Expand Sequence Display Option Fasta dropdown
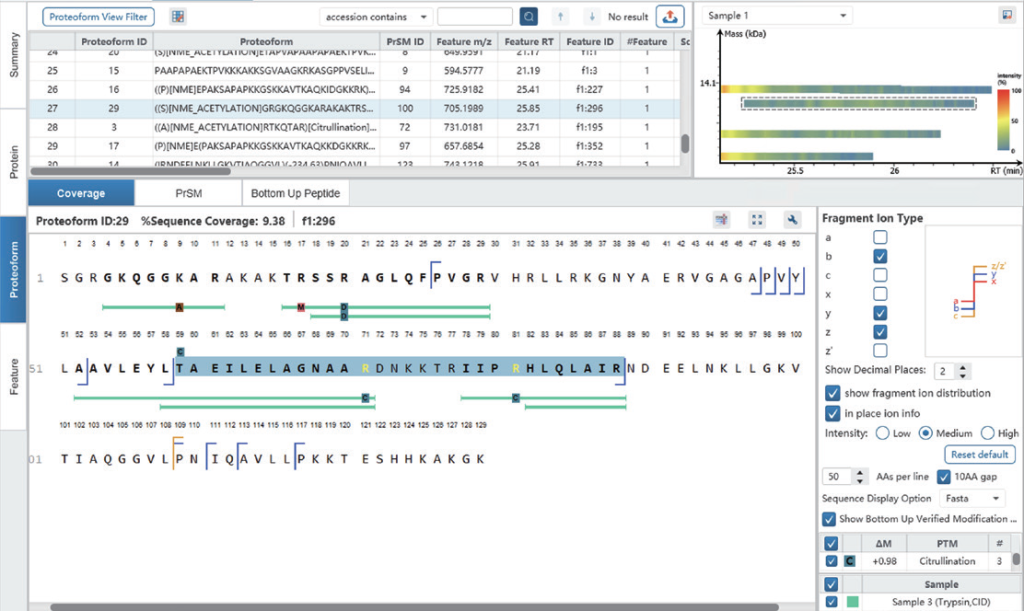Screen dimensions: 1024x611 (x=971, y=497)
